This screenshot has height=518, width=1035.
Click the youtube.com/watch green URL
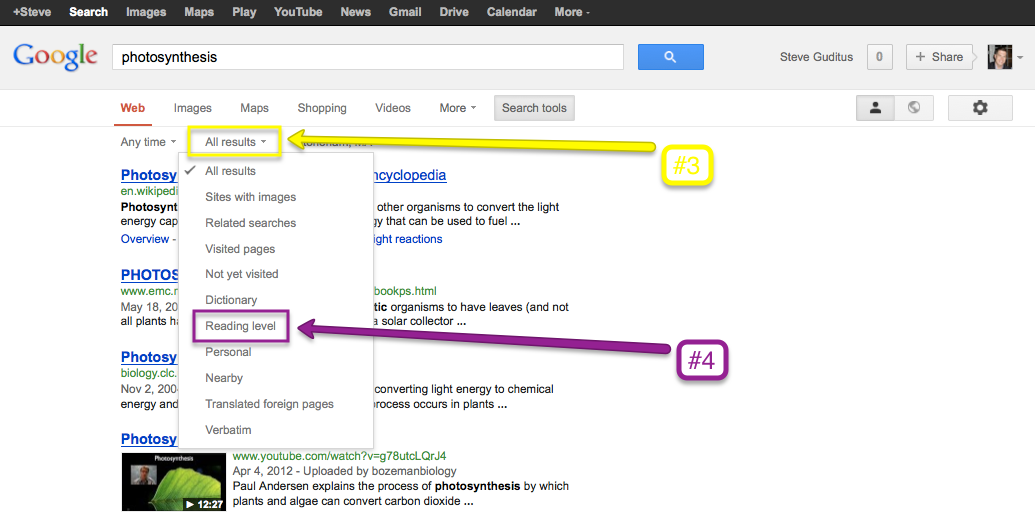339,456
